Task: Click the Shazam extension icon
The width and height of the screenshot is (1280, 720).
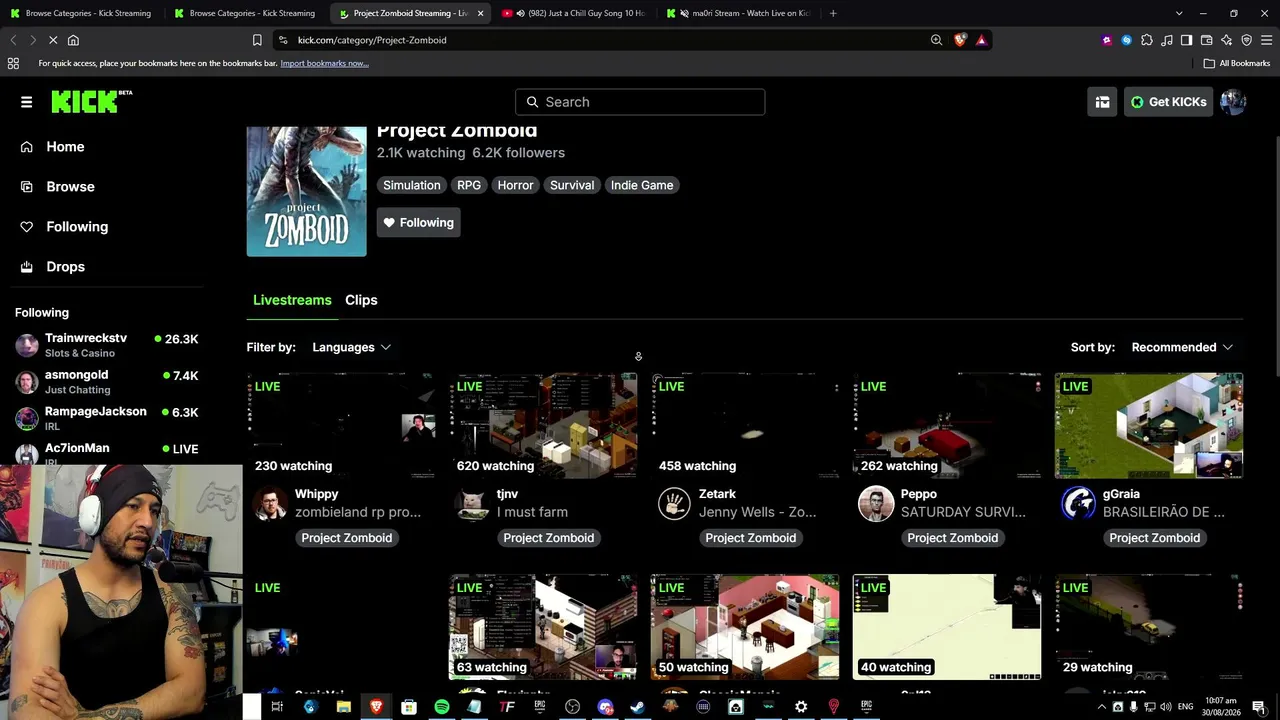Action: click(1127, 40)
